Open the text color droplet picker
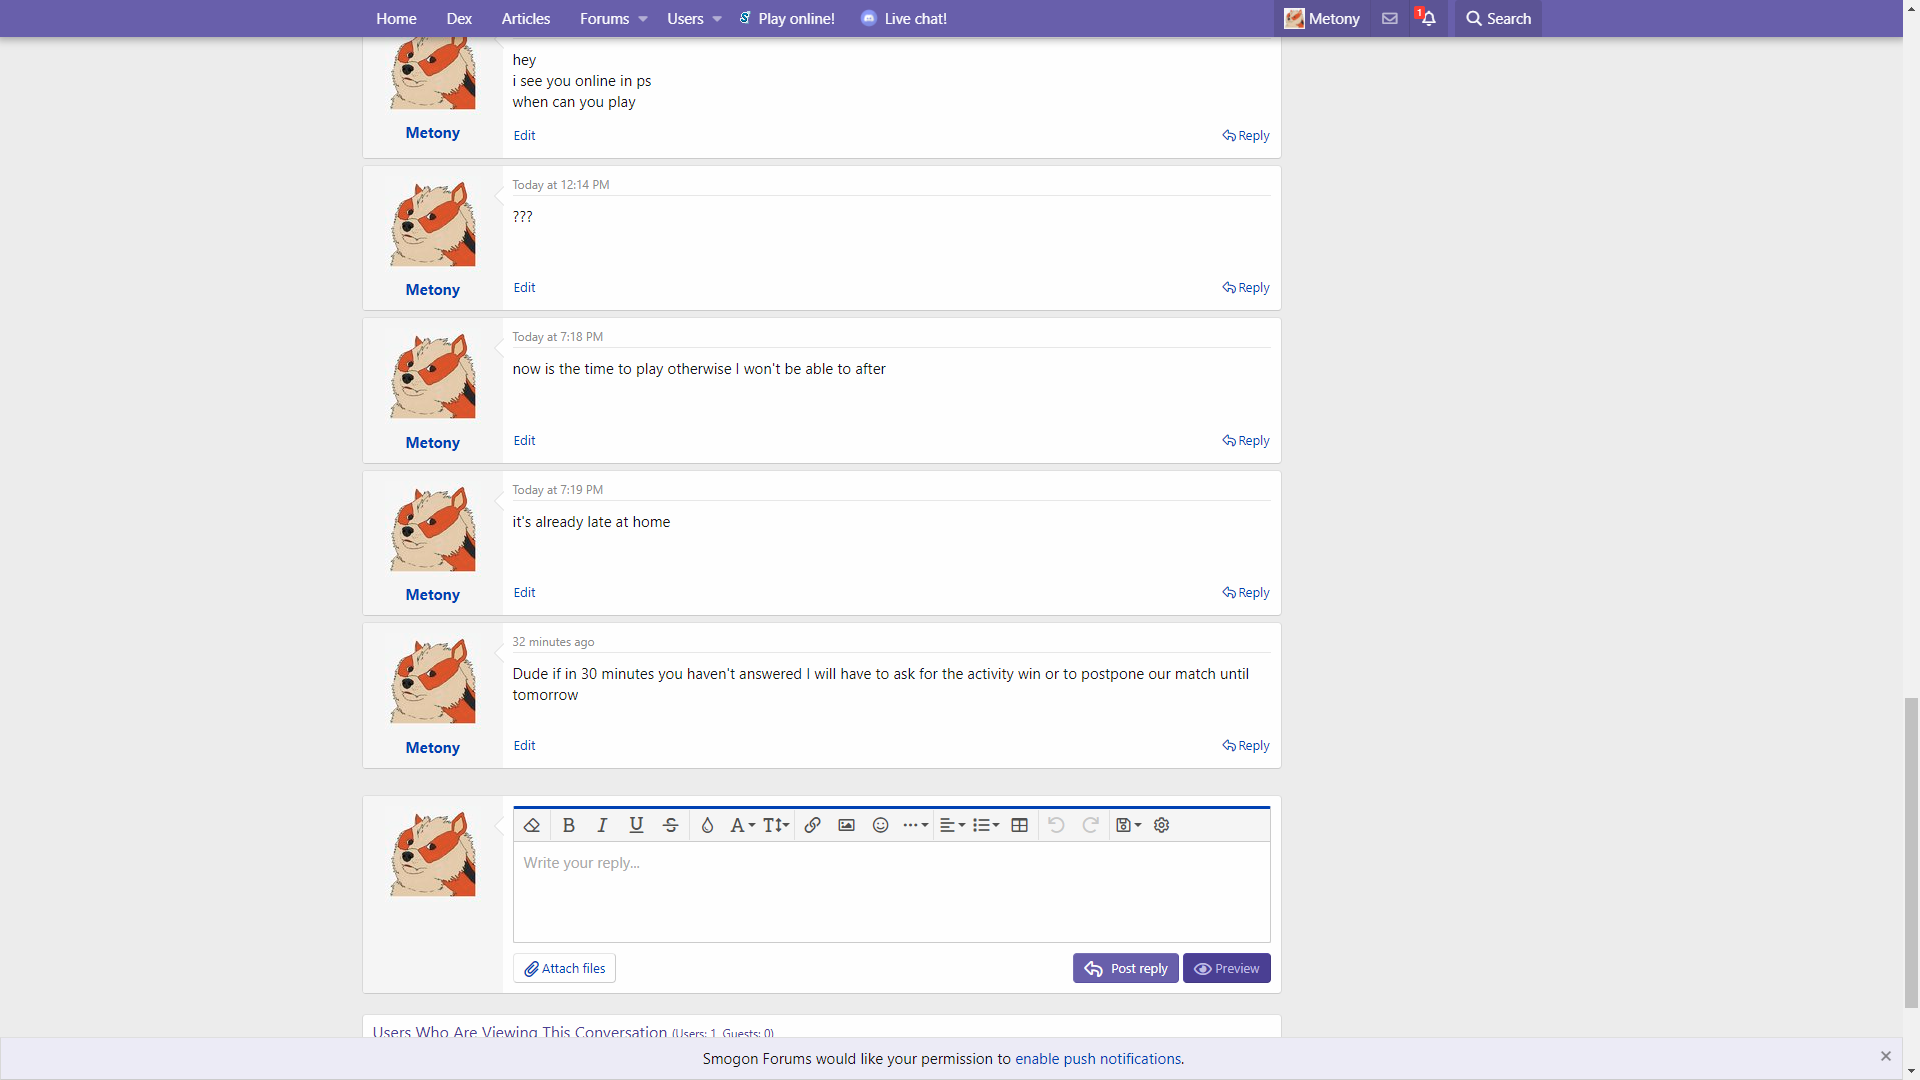1920x1080 pixels. pyautogui.click(x=707, y=825)
